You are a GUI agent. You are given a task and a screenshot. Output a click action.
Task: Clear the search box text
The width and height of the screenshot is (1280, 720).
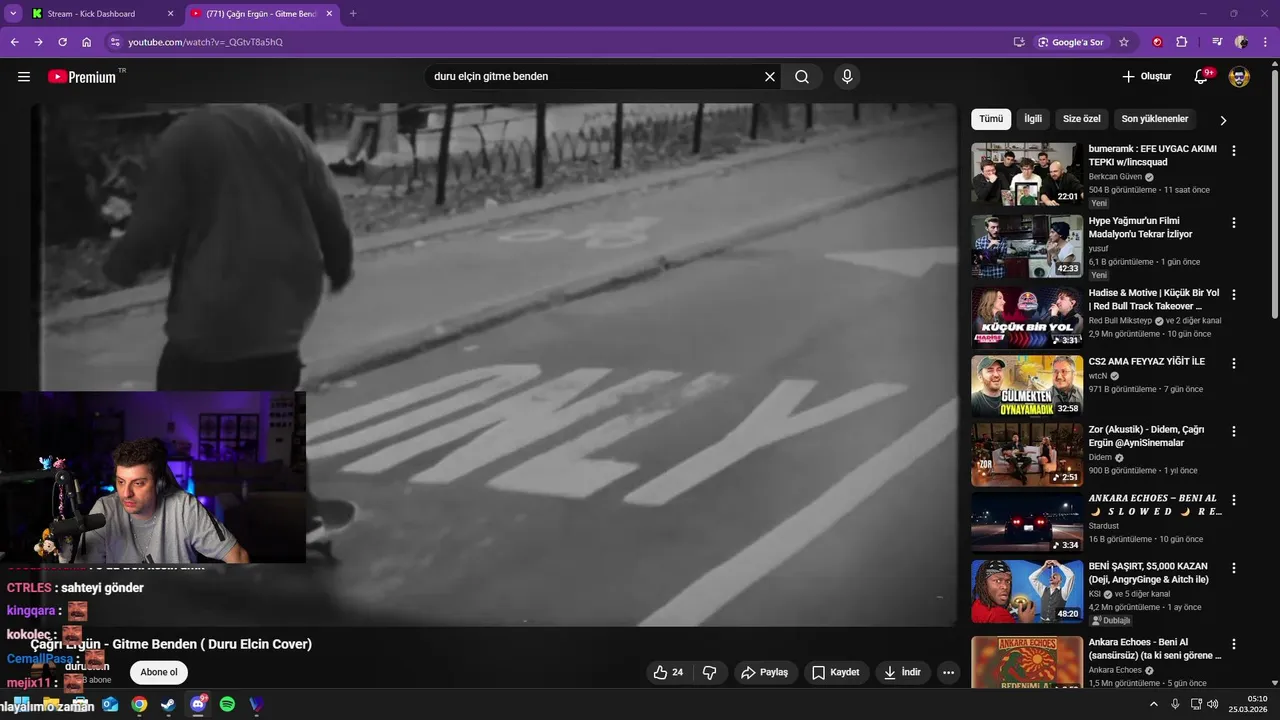coord(770,77)
